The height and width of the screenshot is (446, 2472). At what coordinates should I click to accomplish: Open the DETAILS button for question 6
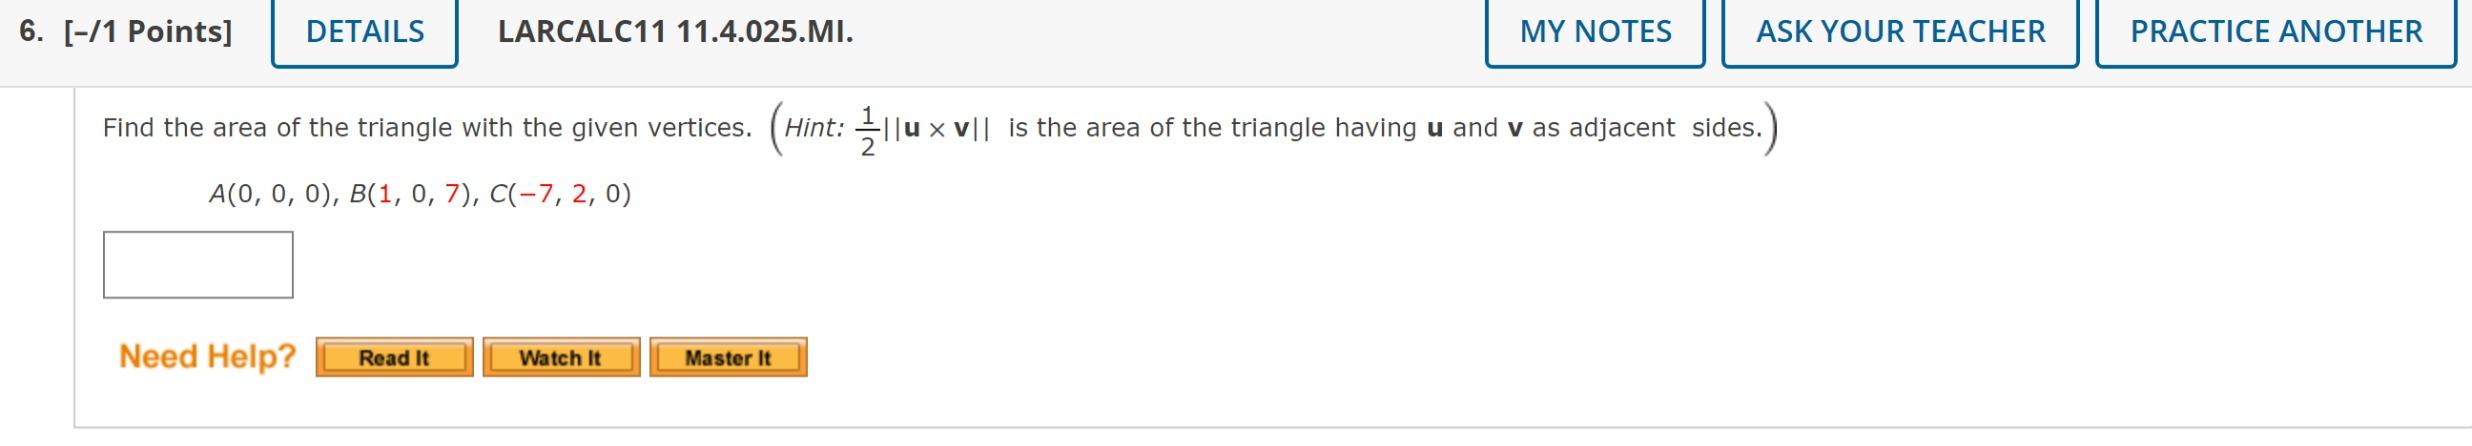click(x=365, y=32)
